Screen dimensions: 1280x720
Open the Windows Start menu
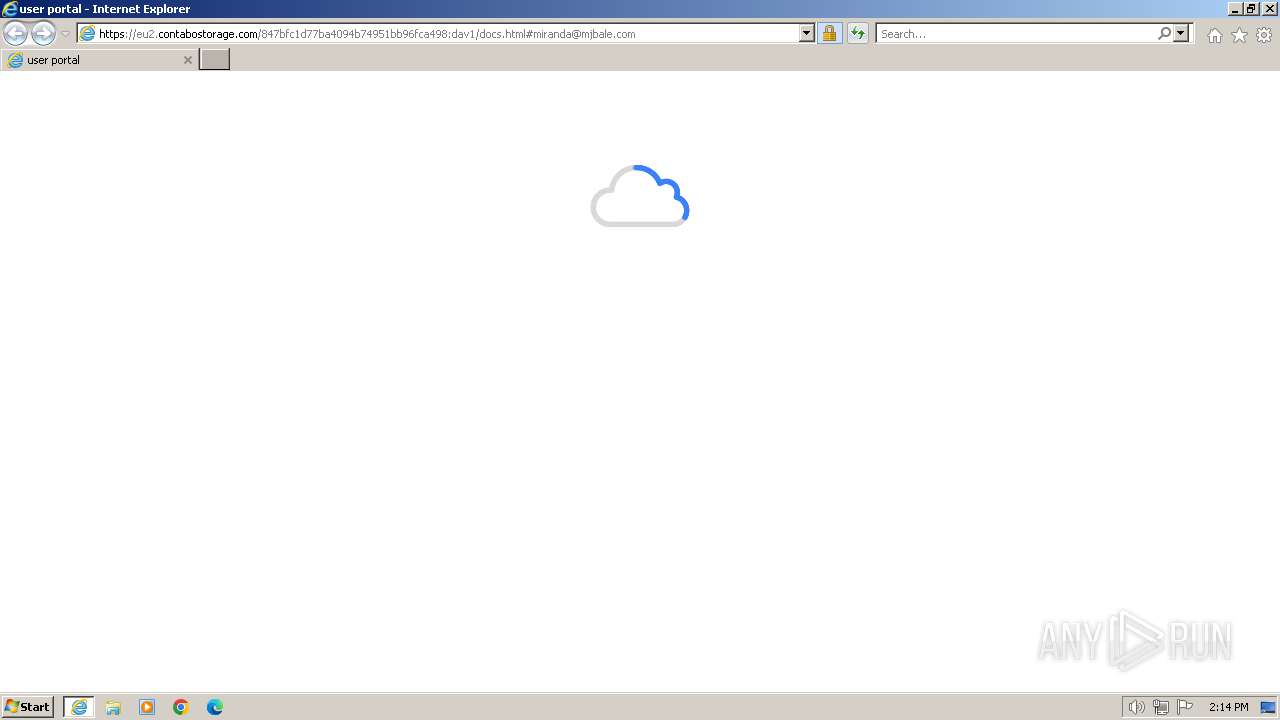point(28,707)
